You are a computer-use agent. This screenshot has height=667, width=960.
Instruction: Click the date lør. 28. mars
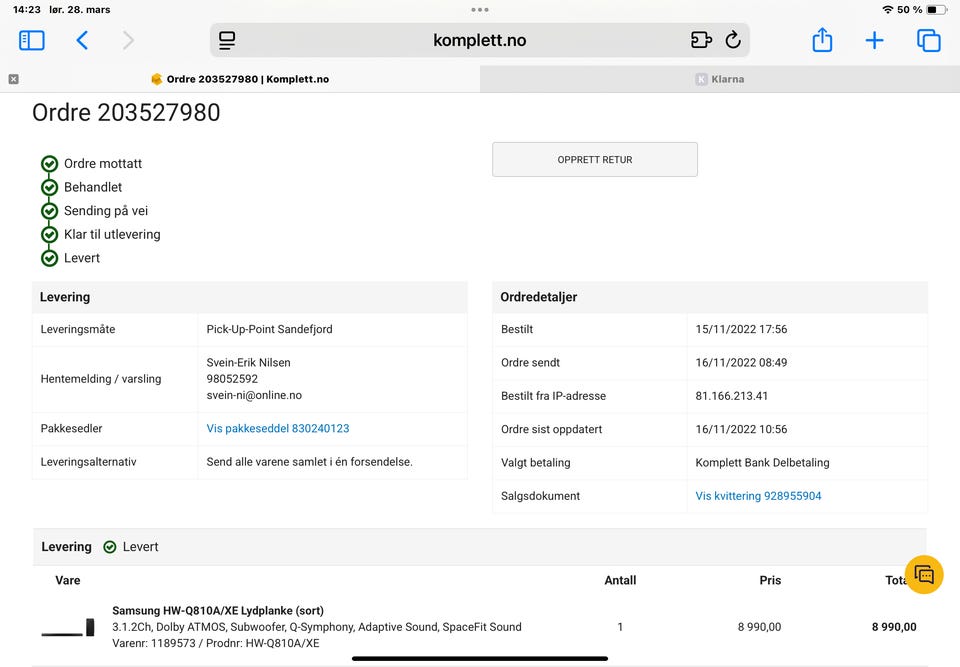pyautogui.click(x=80, y=10)
